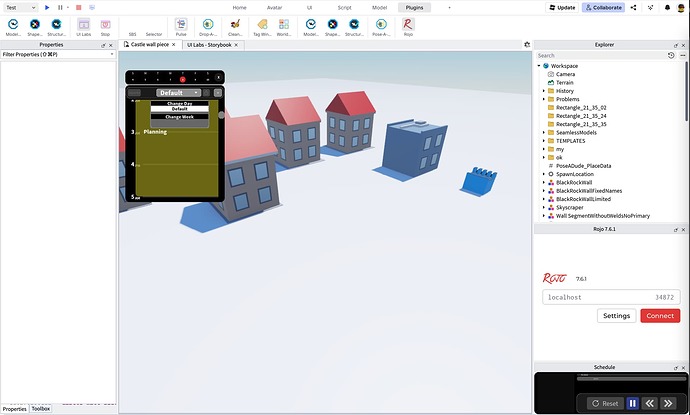Switch to the Home ribbon tab
Viewport: 690px width, 415px height.
pyautogui.click(x=239, y=7)
